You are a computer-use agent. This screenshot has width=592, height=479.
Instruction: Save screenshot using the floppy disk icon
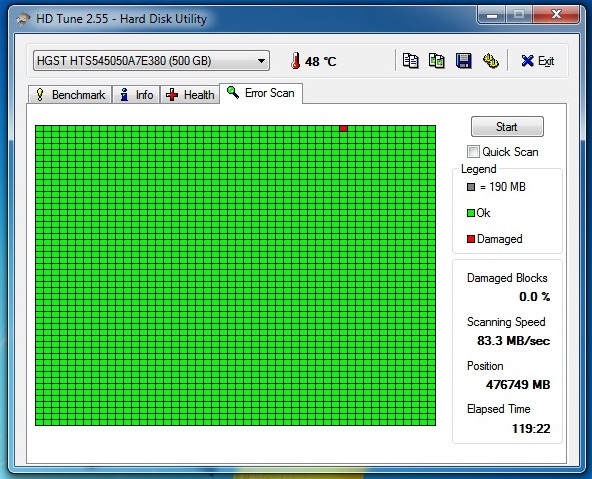464,61
